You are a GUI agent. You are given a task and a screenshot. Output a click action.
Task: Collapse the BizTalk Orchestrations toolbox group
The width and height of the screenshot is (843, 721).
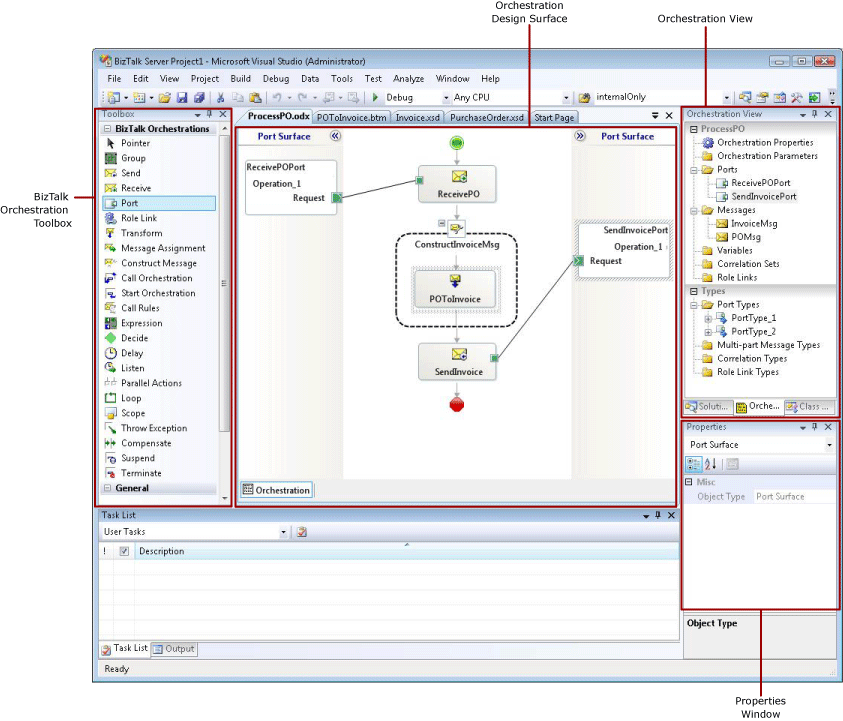[107, 129]
